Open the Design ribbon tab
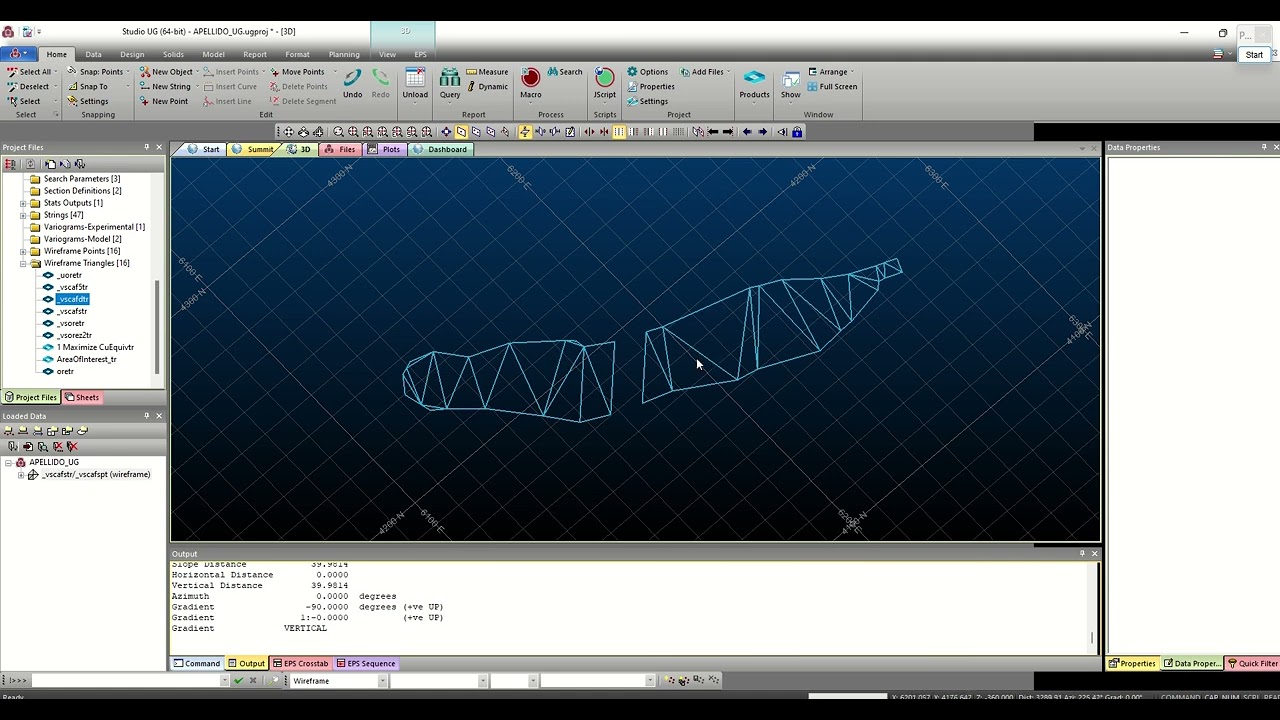This screenshot has width=1280, height=720. click(x=132, y=54)
